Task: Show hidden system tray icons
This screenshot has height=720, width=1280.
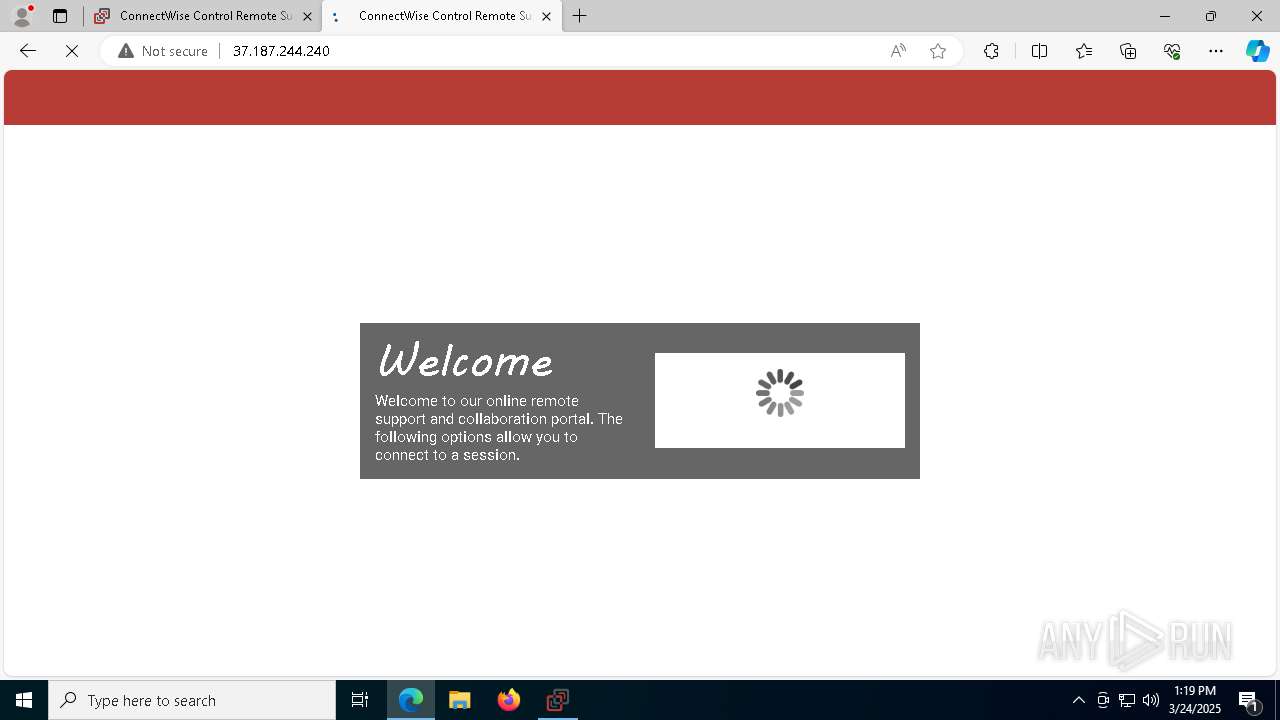Action: point(1079,700)
